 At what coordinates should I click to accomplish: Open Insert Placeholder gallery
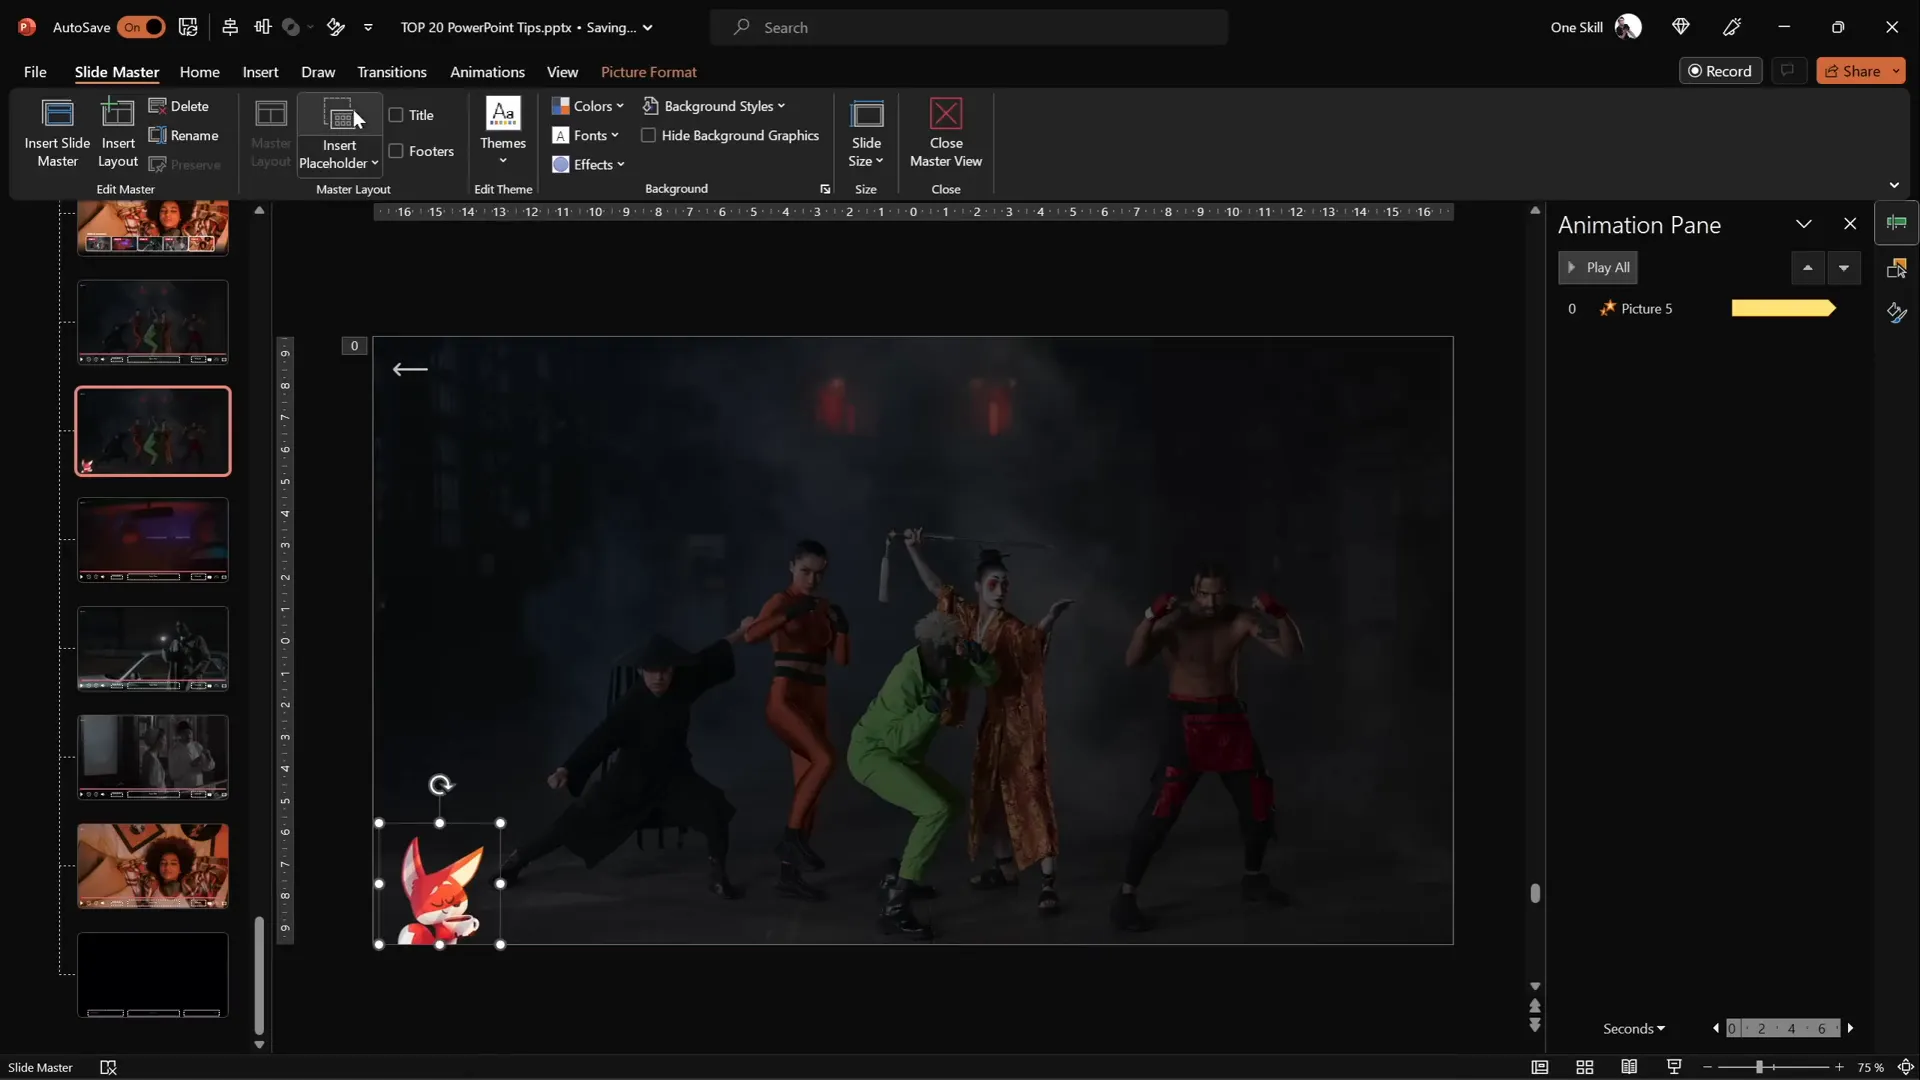(x=339, y=154)
